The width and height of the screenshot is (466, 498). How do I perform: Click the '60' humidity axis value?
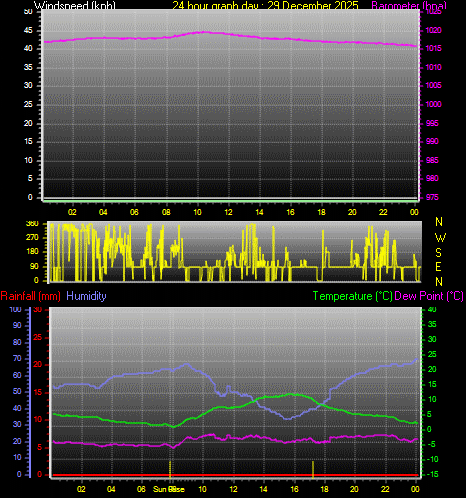click(17, 375)
